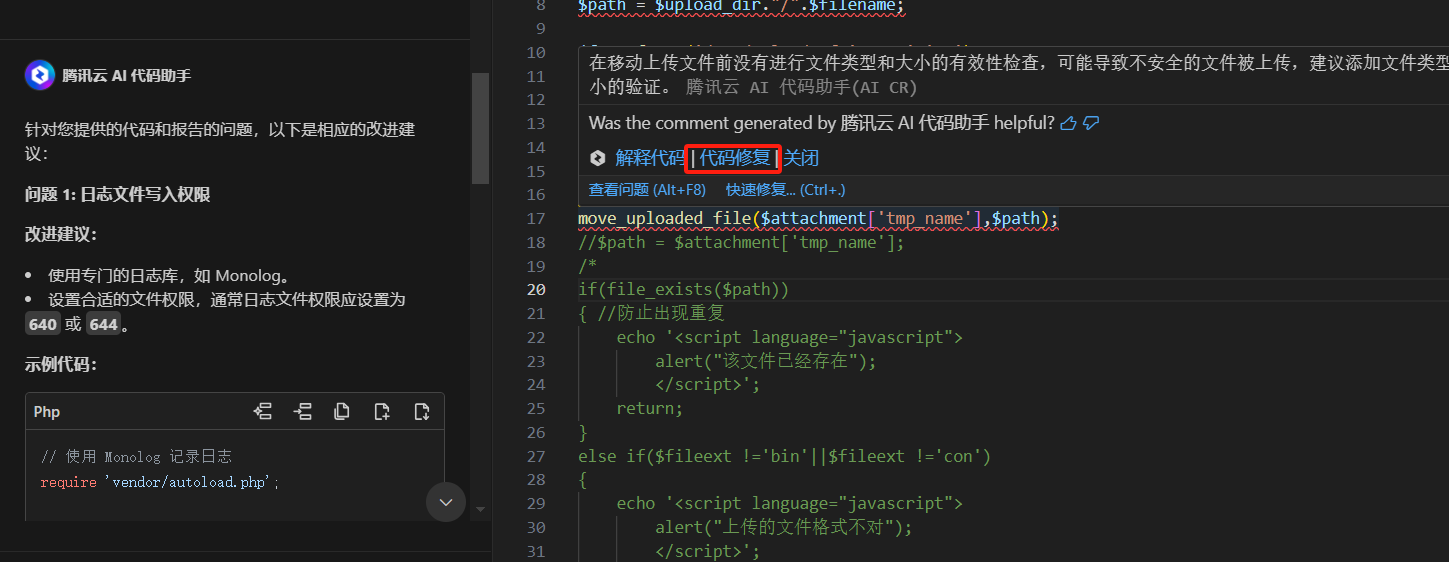Choose the 代码修复 link

tap(735, 158)
